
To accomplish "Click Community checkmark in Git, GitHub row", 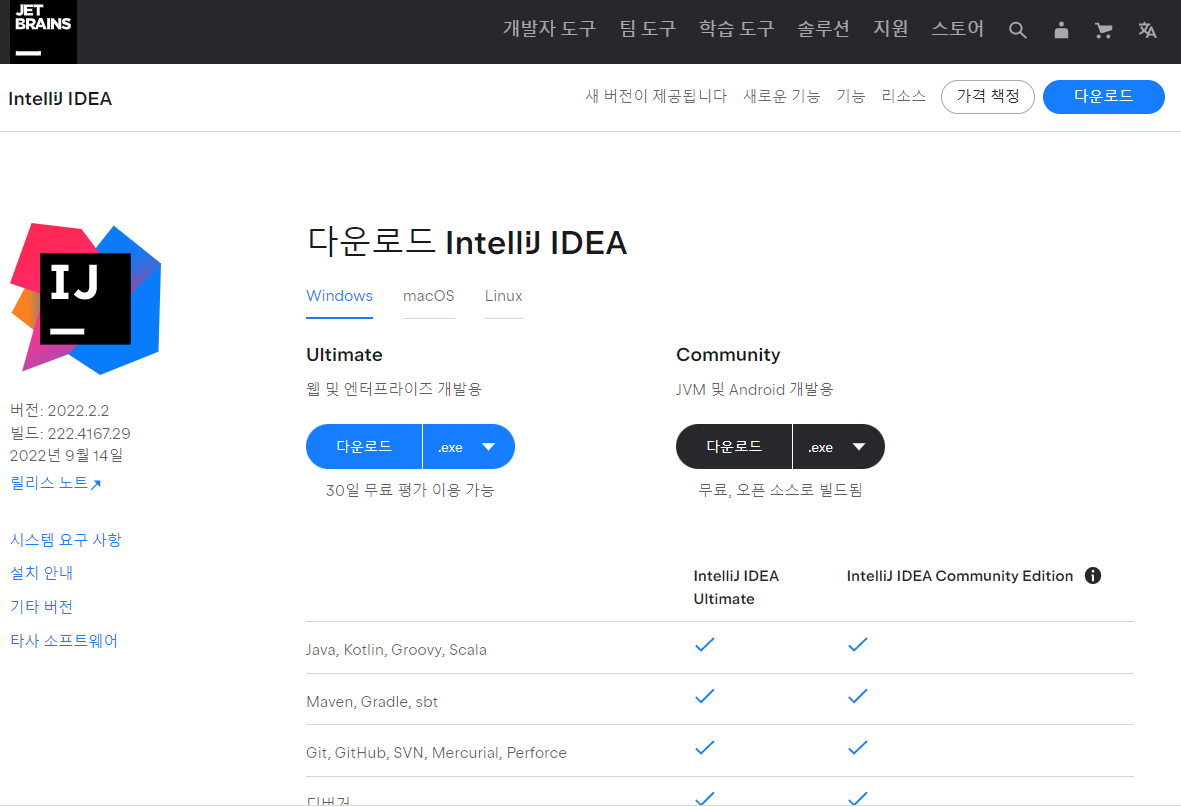I will [857, 747].
